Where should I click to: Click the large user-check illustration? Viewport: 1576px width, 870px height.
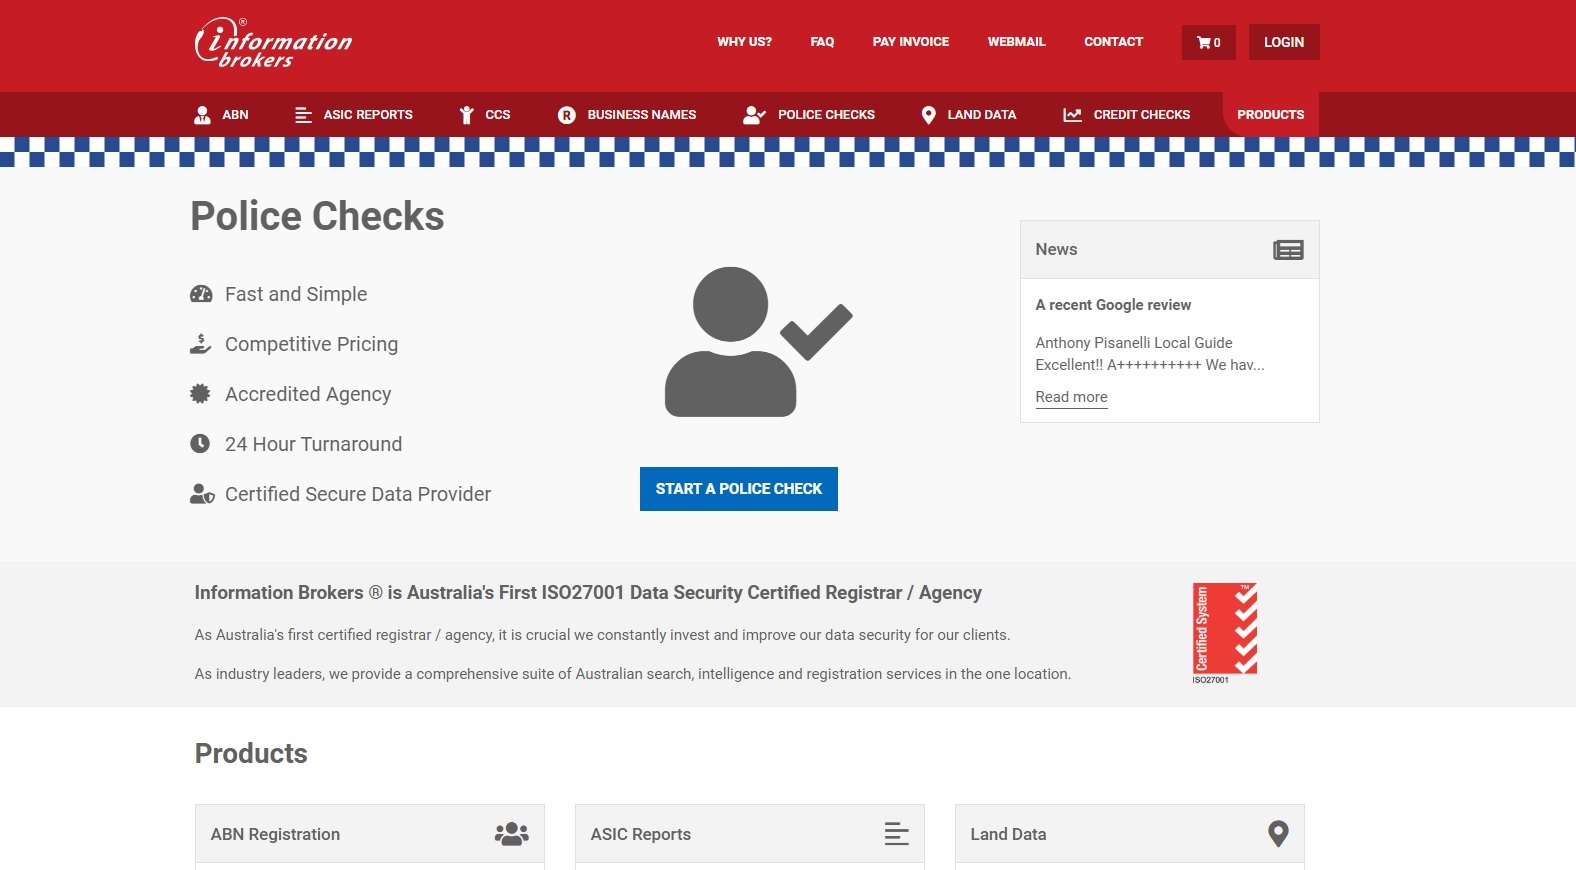(758, 342)
